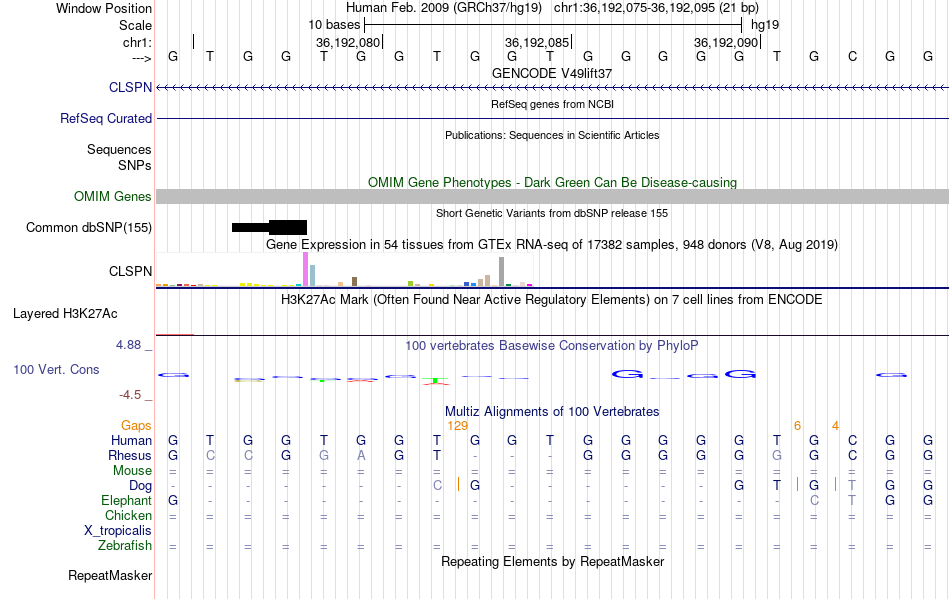Click the grey OMIM Genes bar

pos(553,196)
